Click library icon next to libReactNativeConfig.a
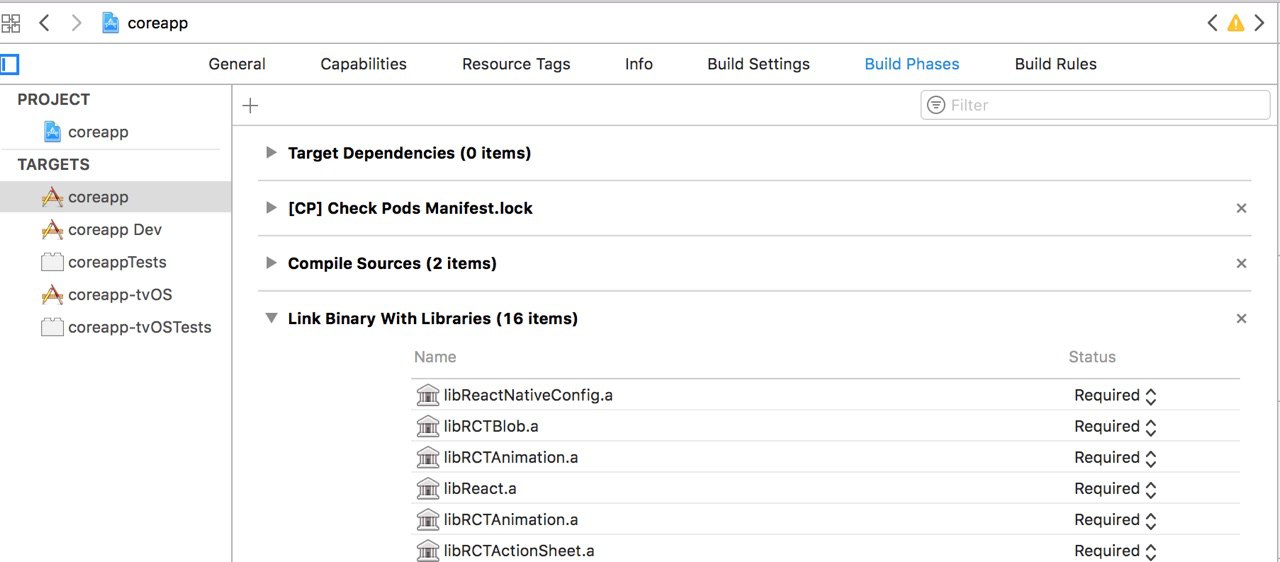1280x562 pixels. pyautogui.click(x=428, y=395)
